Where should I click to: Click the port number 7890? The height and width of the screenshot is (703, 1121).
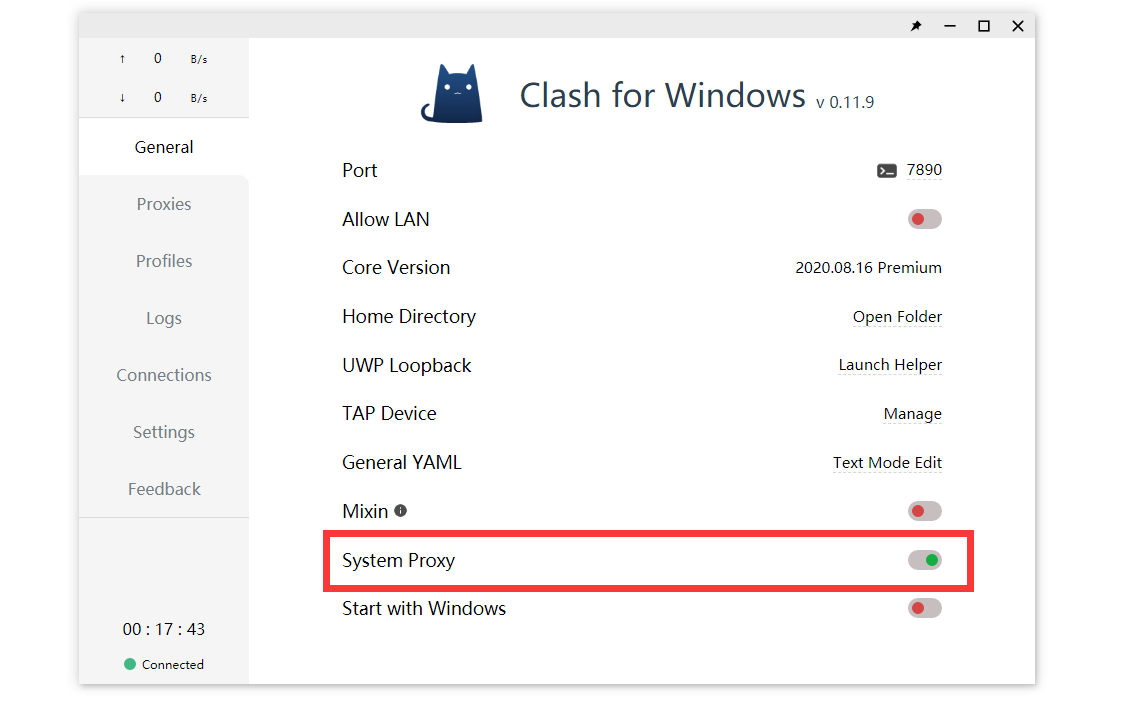[x=925, y=170]
